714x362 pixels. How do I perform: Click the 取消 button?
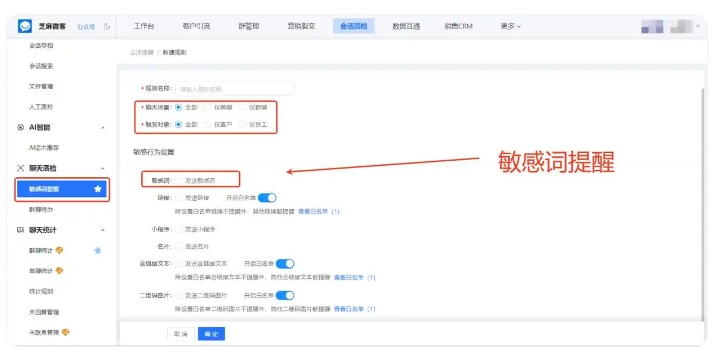click(x=181, y=334)
